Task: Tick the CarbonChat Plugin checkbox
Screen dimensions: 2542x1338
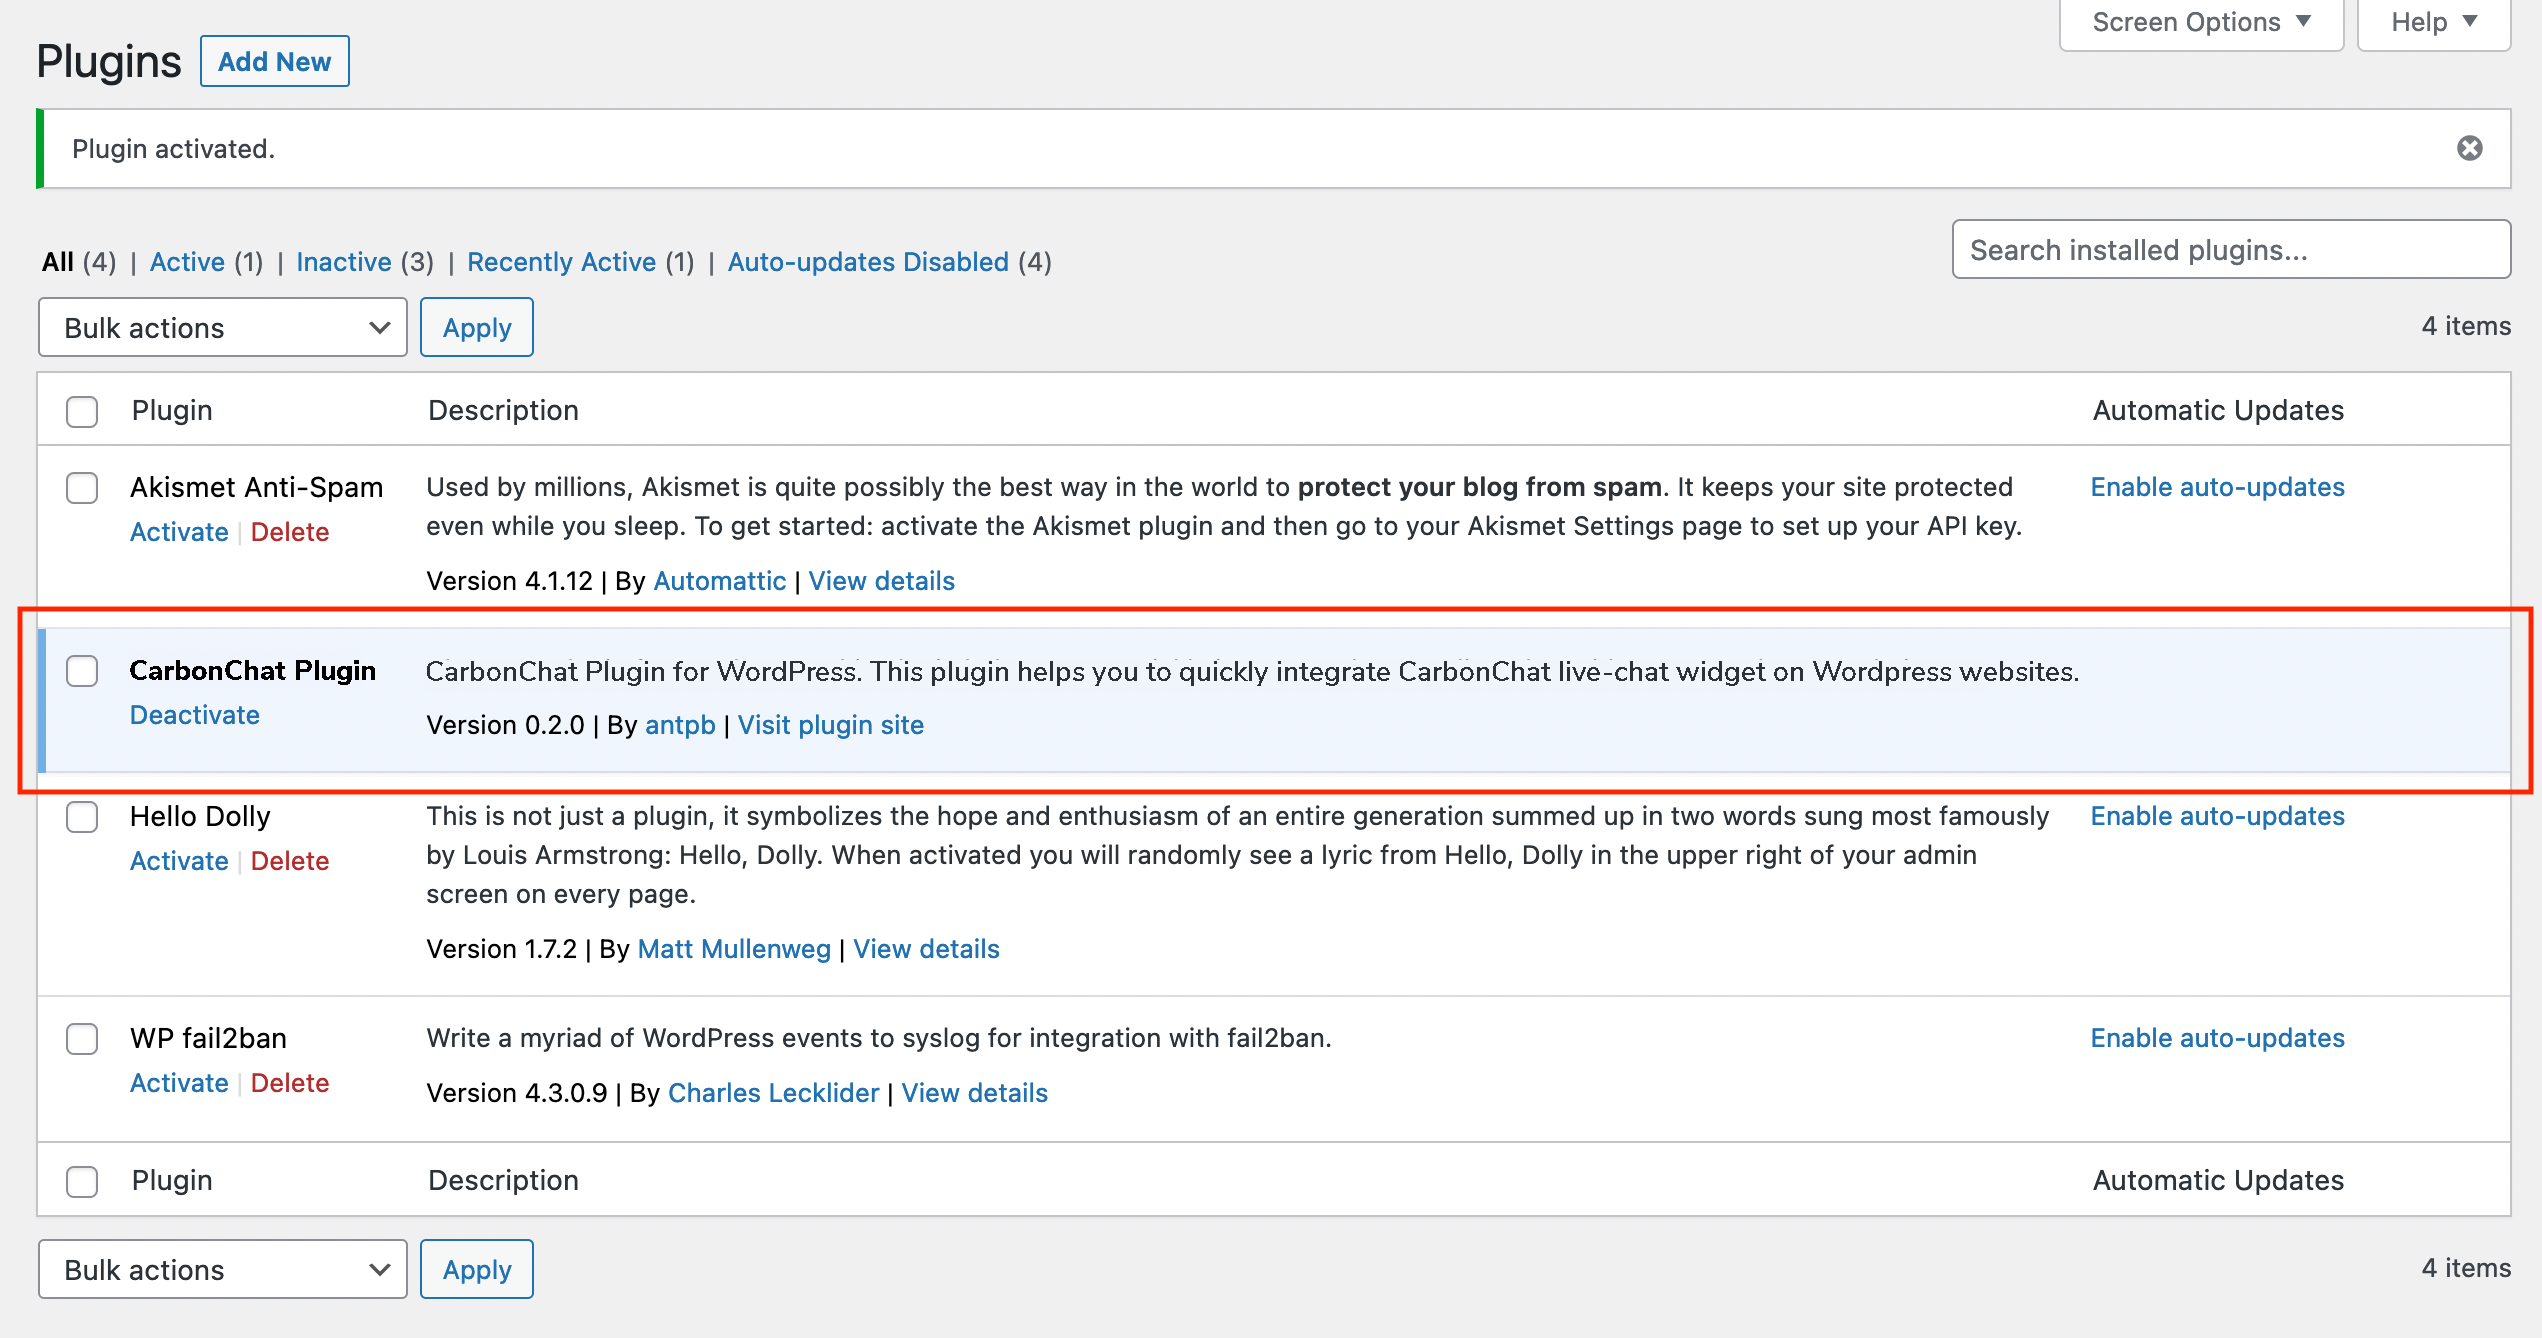Action: [82, 671]
